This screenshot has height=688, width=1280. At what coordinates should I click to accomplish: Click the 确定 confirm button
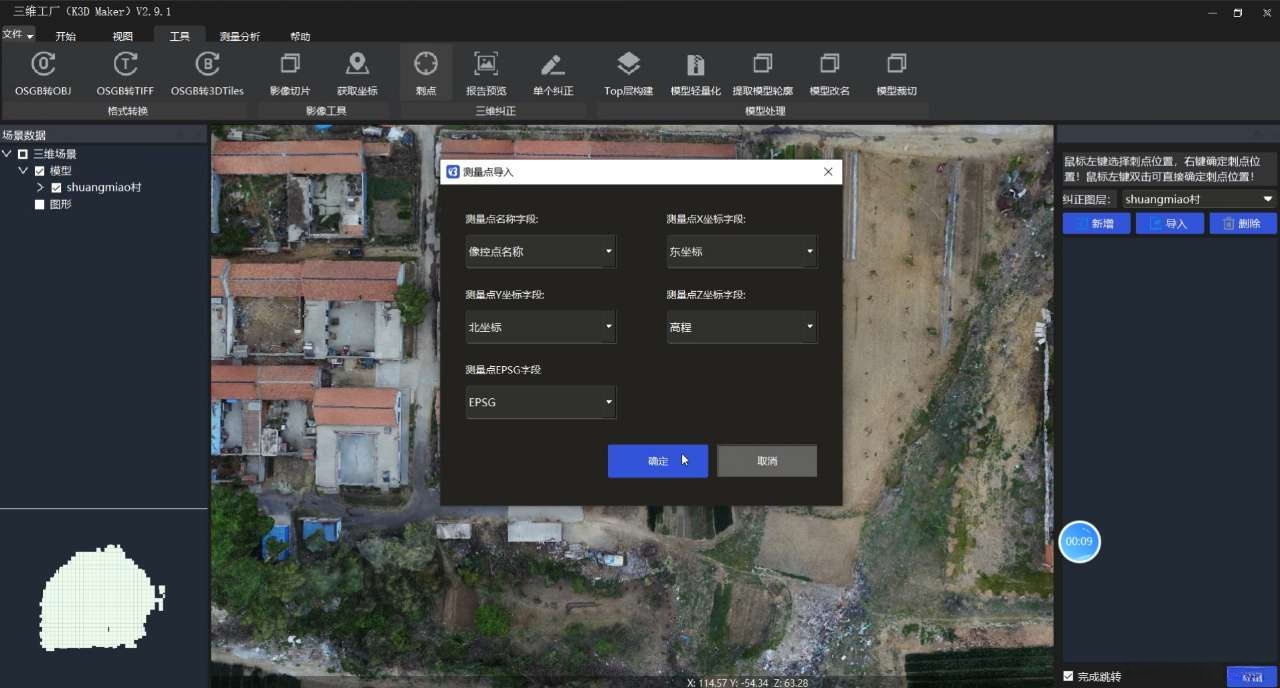tap(658, 461)
